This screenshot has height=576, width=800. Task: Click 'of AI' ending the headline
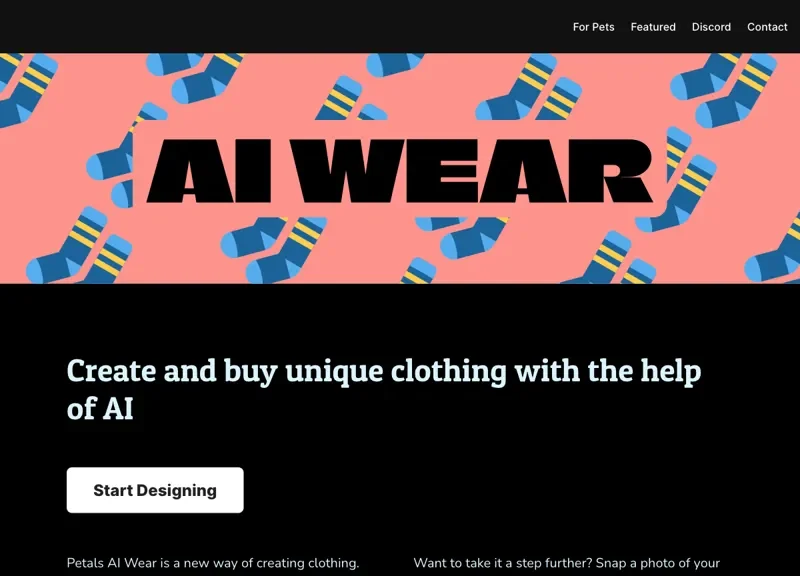[x=100, y=409]
